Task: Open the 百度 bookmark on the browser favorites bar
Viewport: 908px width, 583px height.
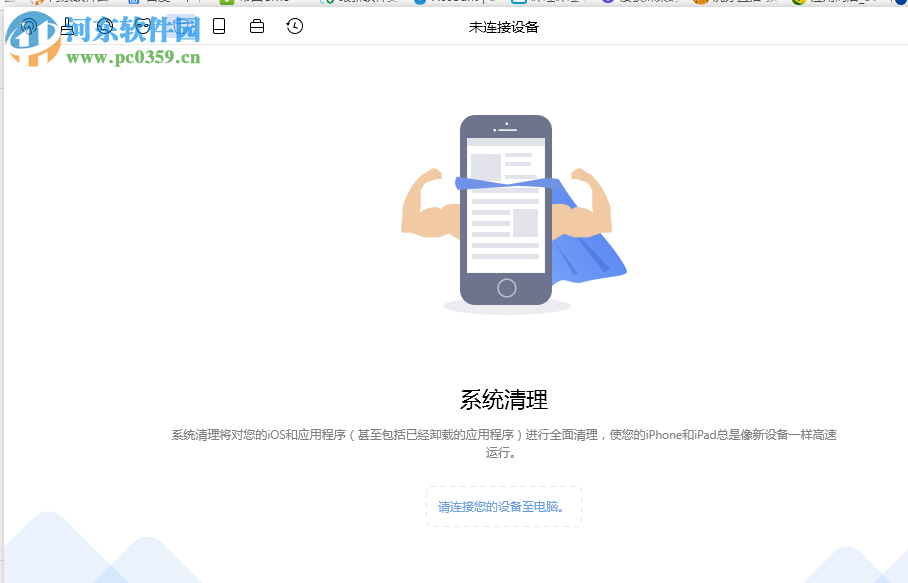Action: coord(148,3)
